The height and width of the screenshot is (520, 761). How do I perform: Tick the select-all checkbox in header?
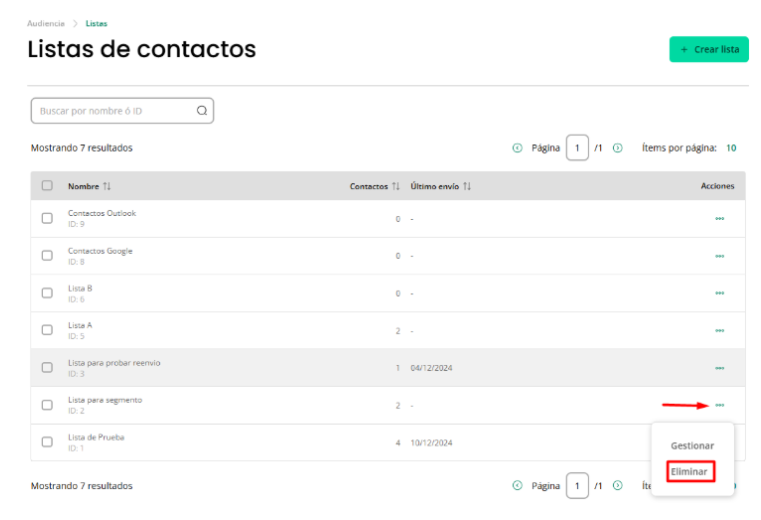pyautogui.click(x=47, y=185)
